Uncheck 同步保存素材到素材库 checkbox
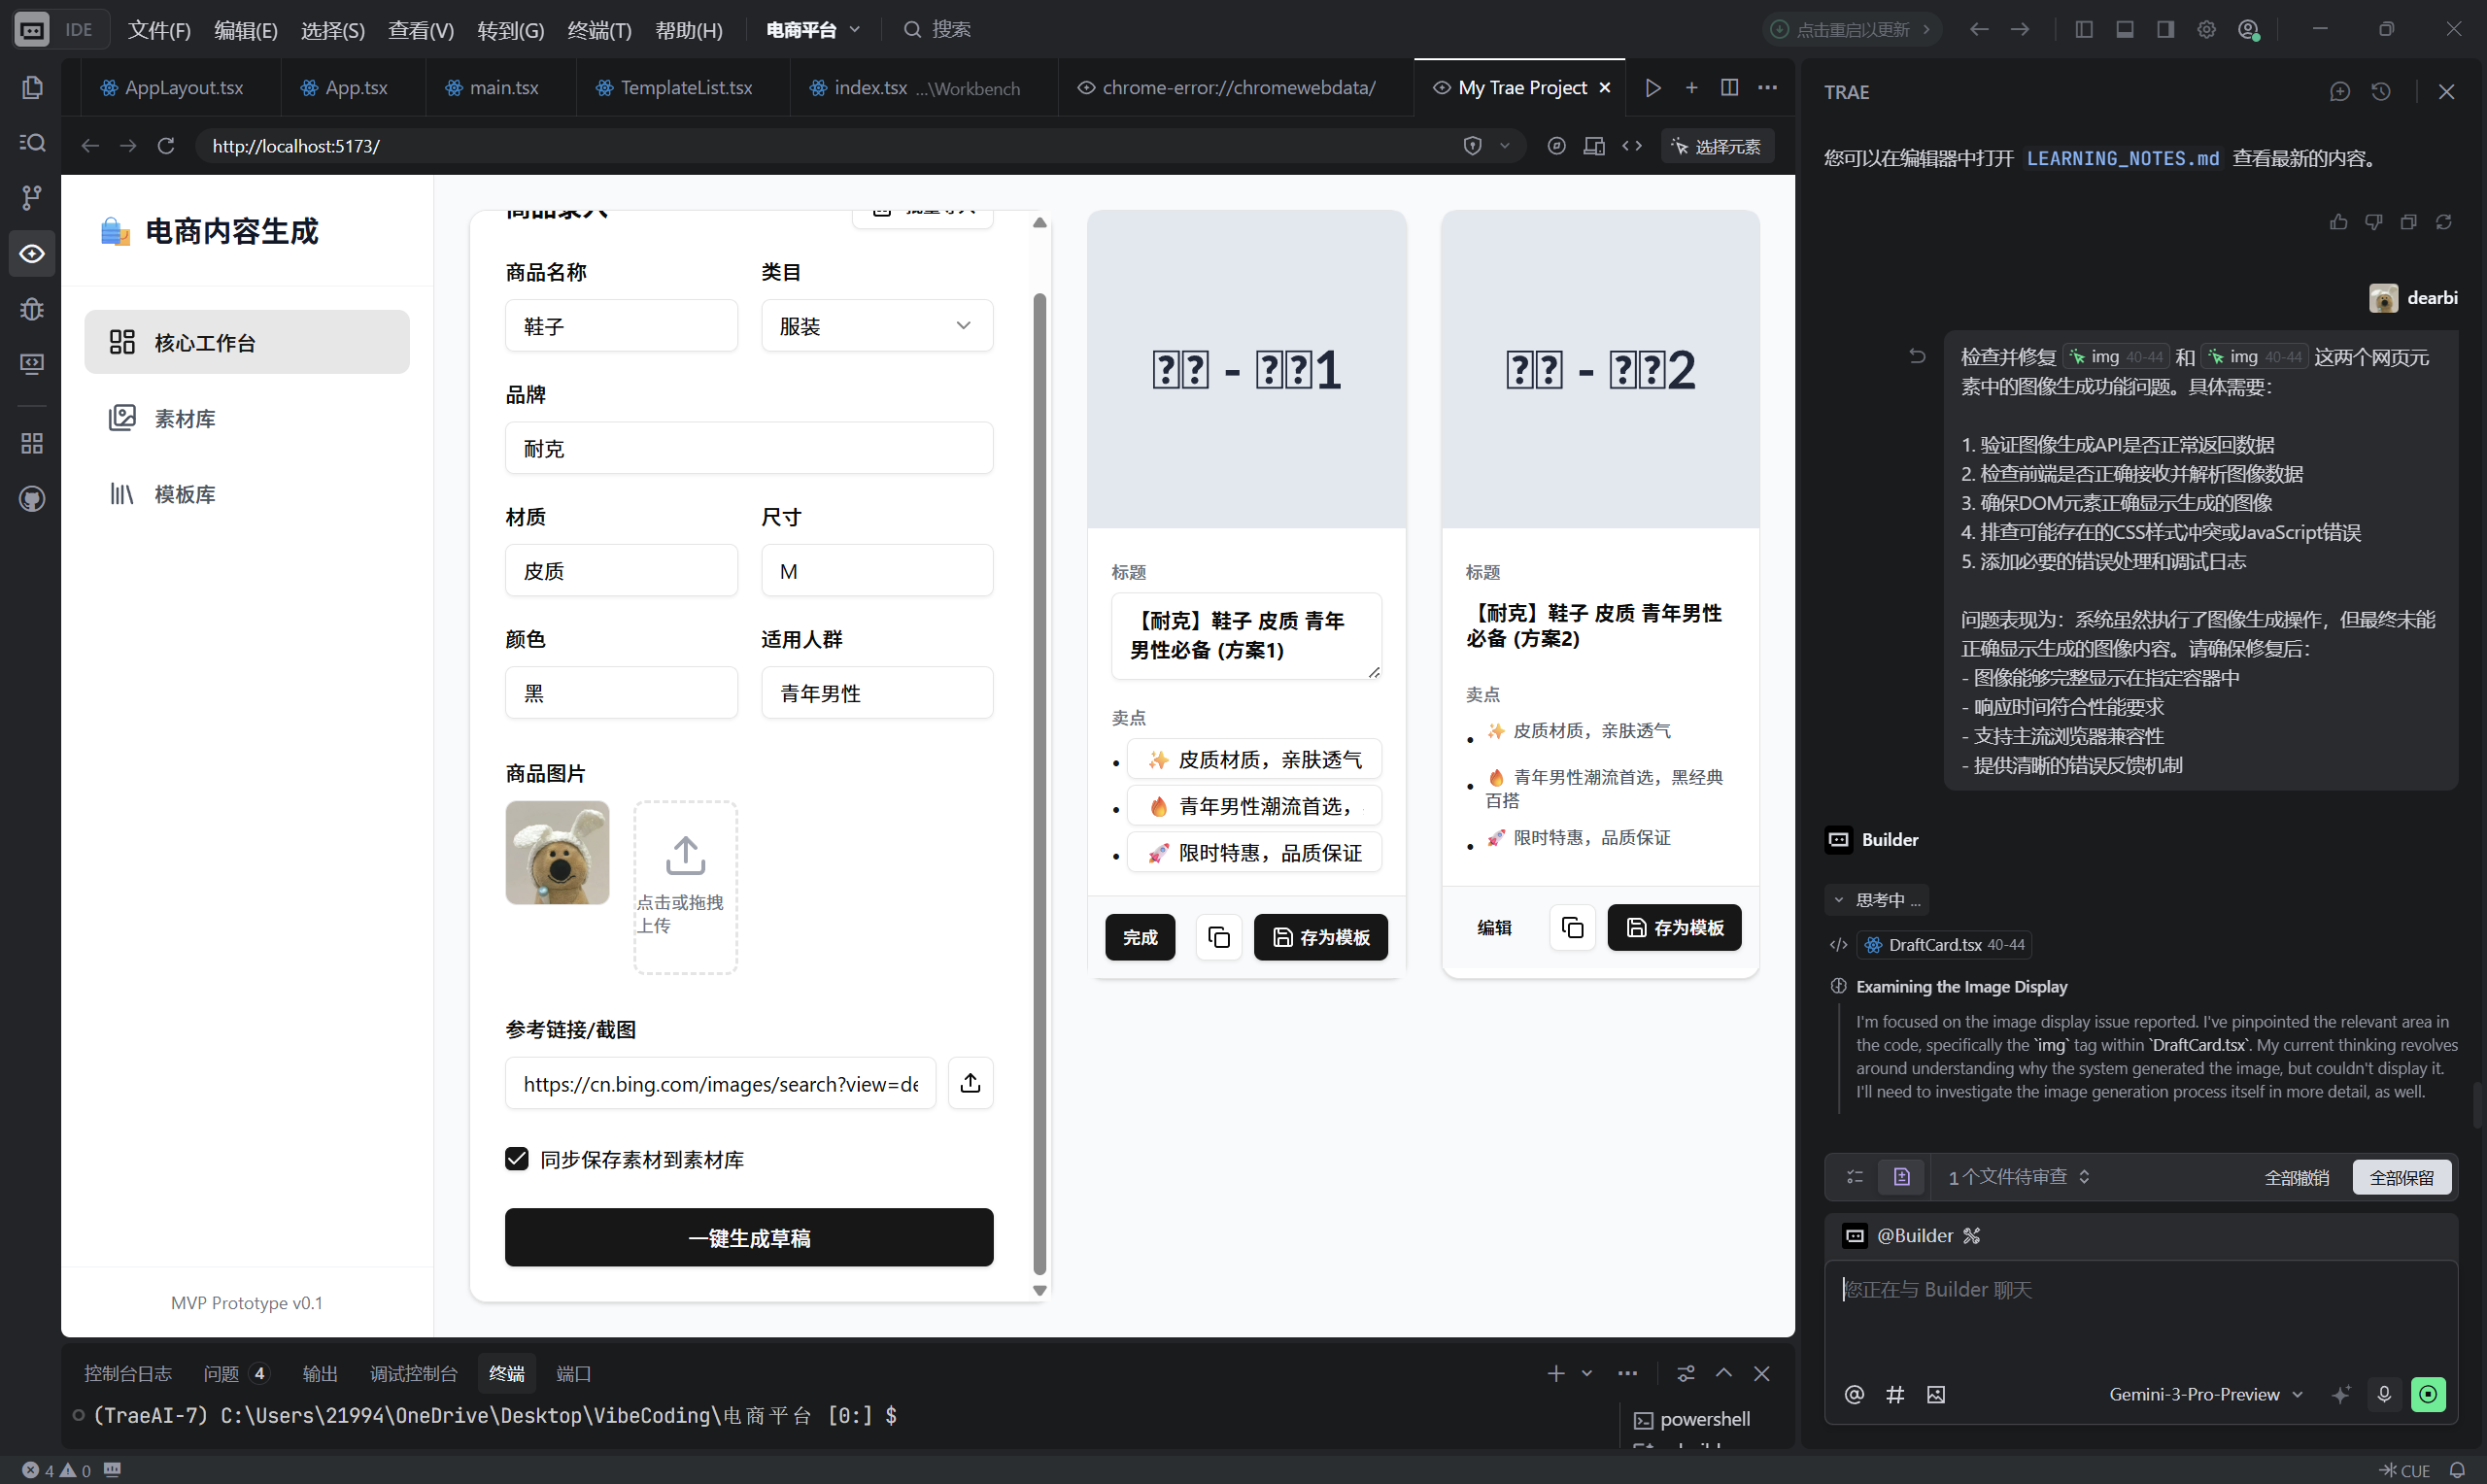This screenshot has height=1484, width=2487. [517, 1158]
